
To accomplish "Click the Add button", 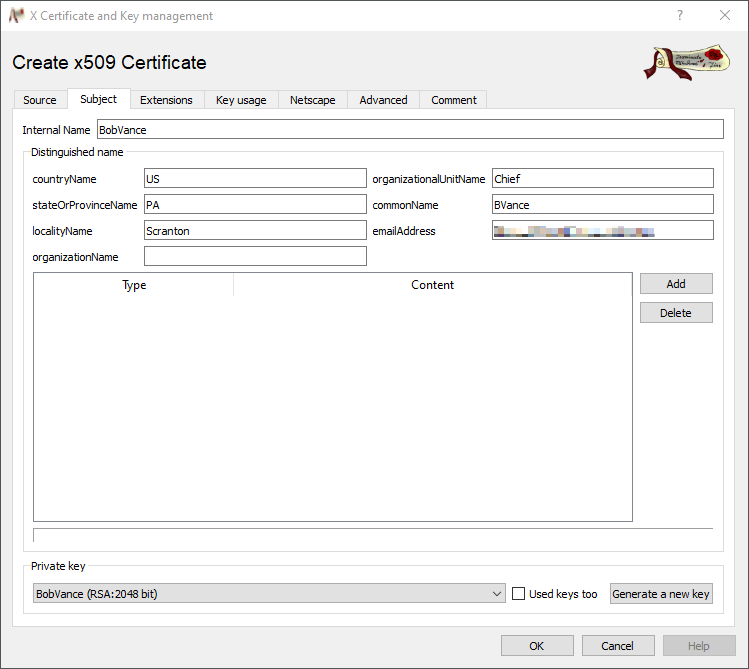I will click(676, 284).
